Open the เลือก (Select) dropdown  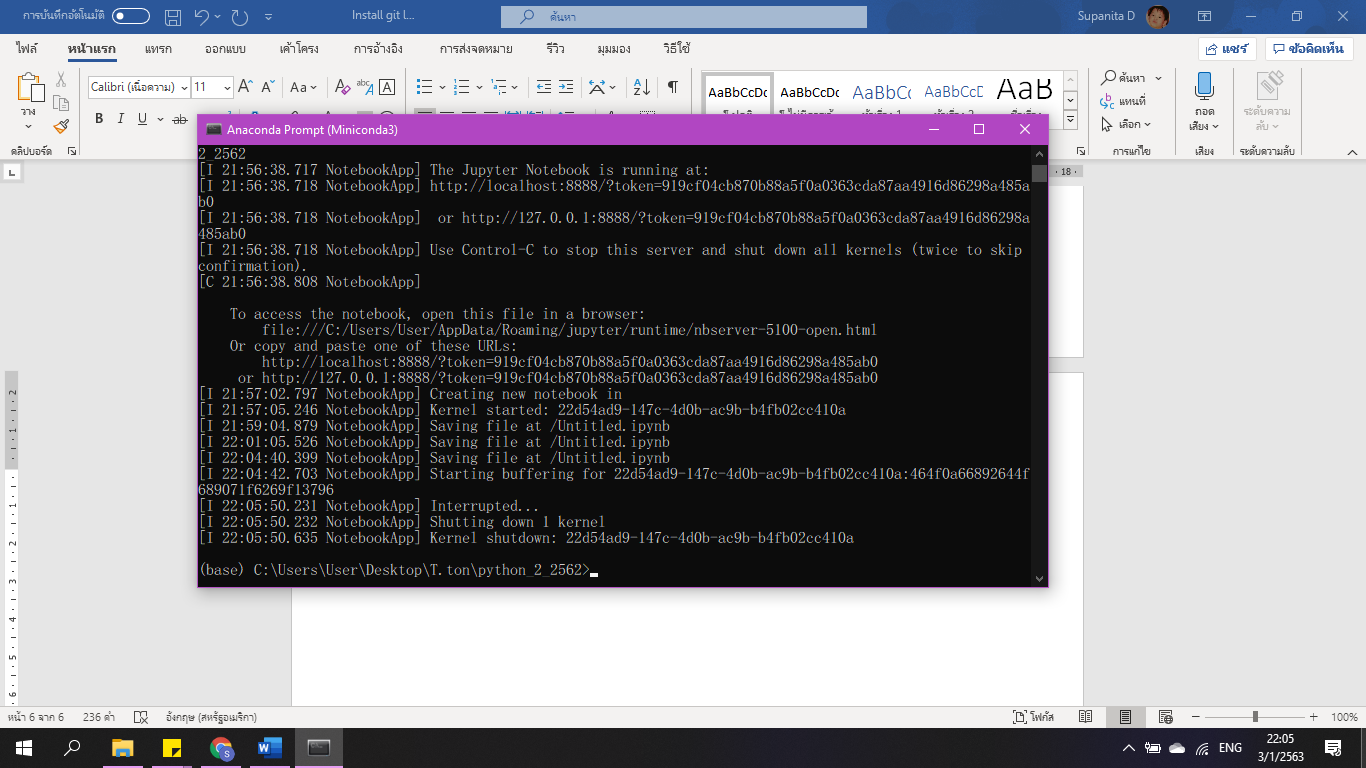(x=1126, y=125)
